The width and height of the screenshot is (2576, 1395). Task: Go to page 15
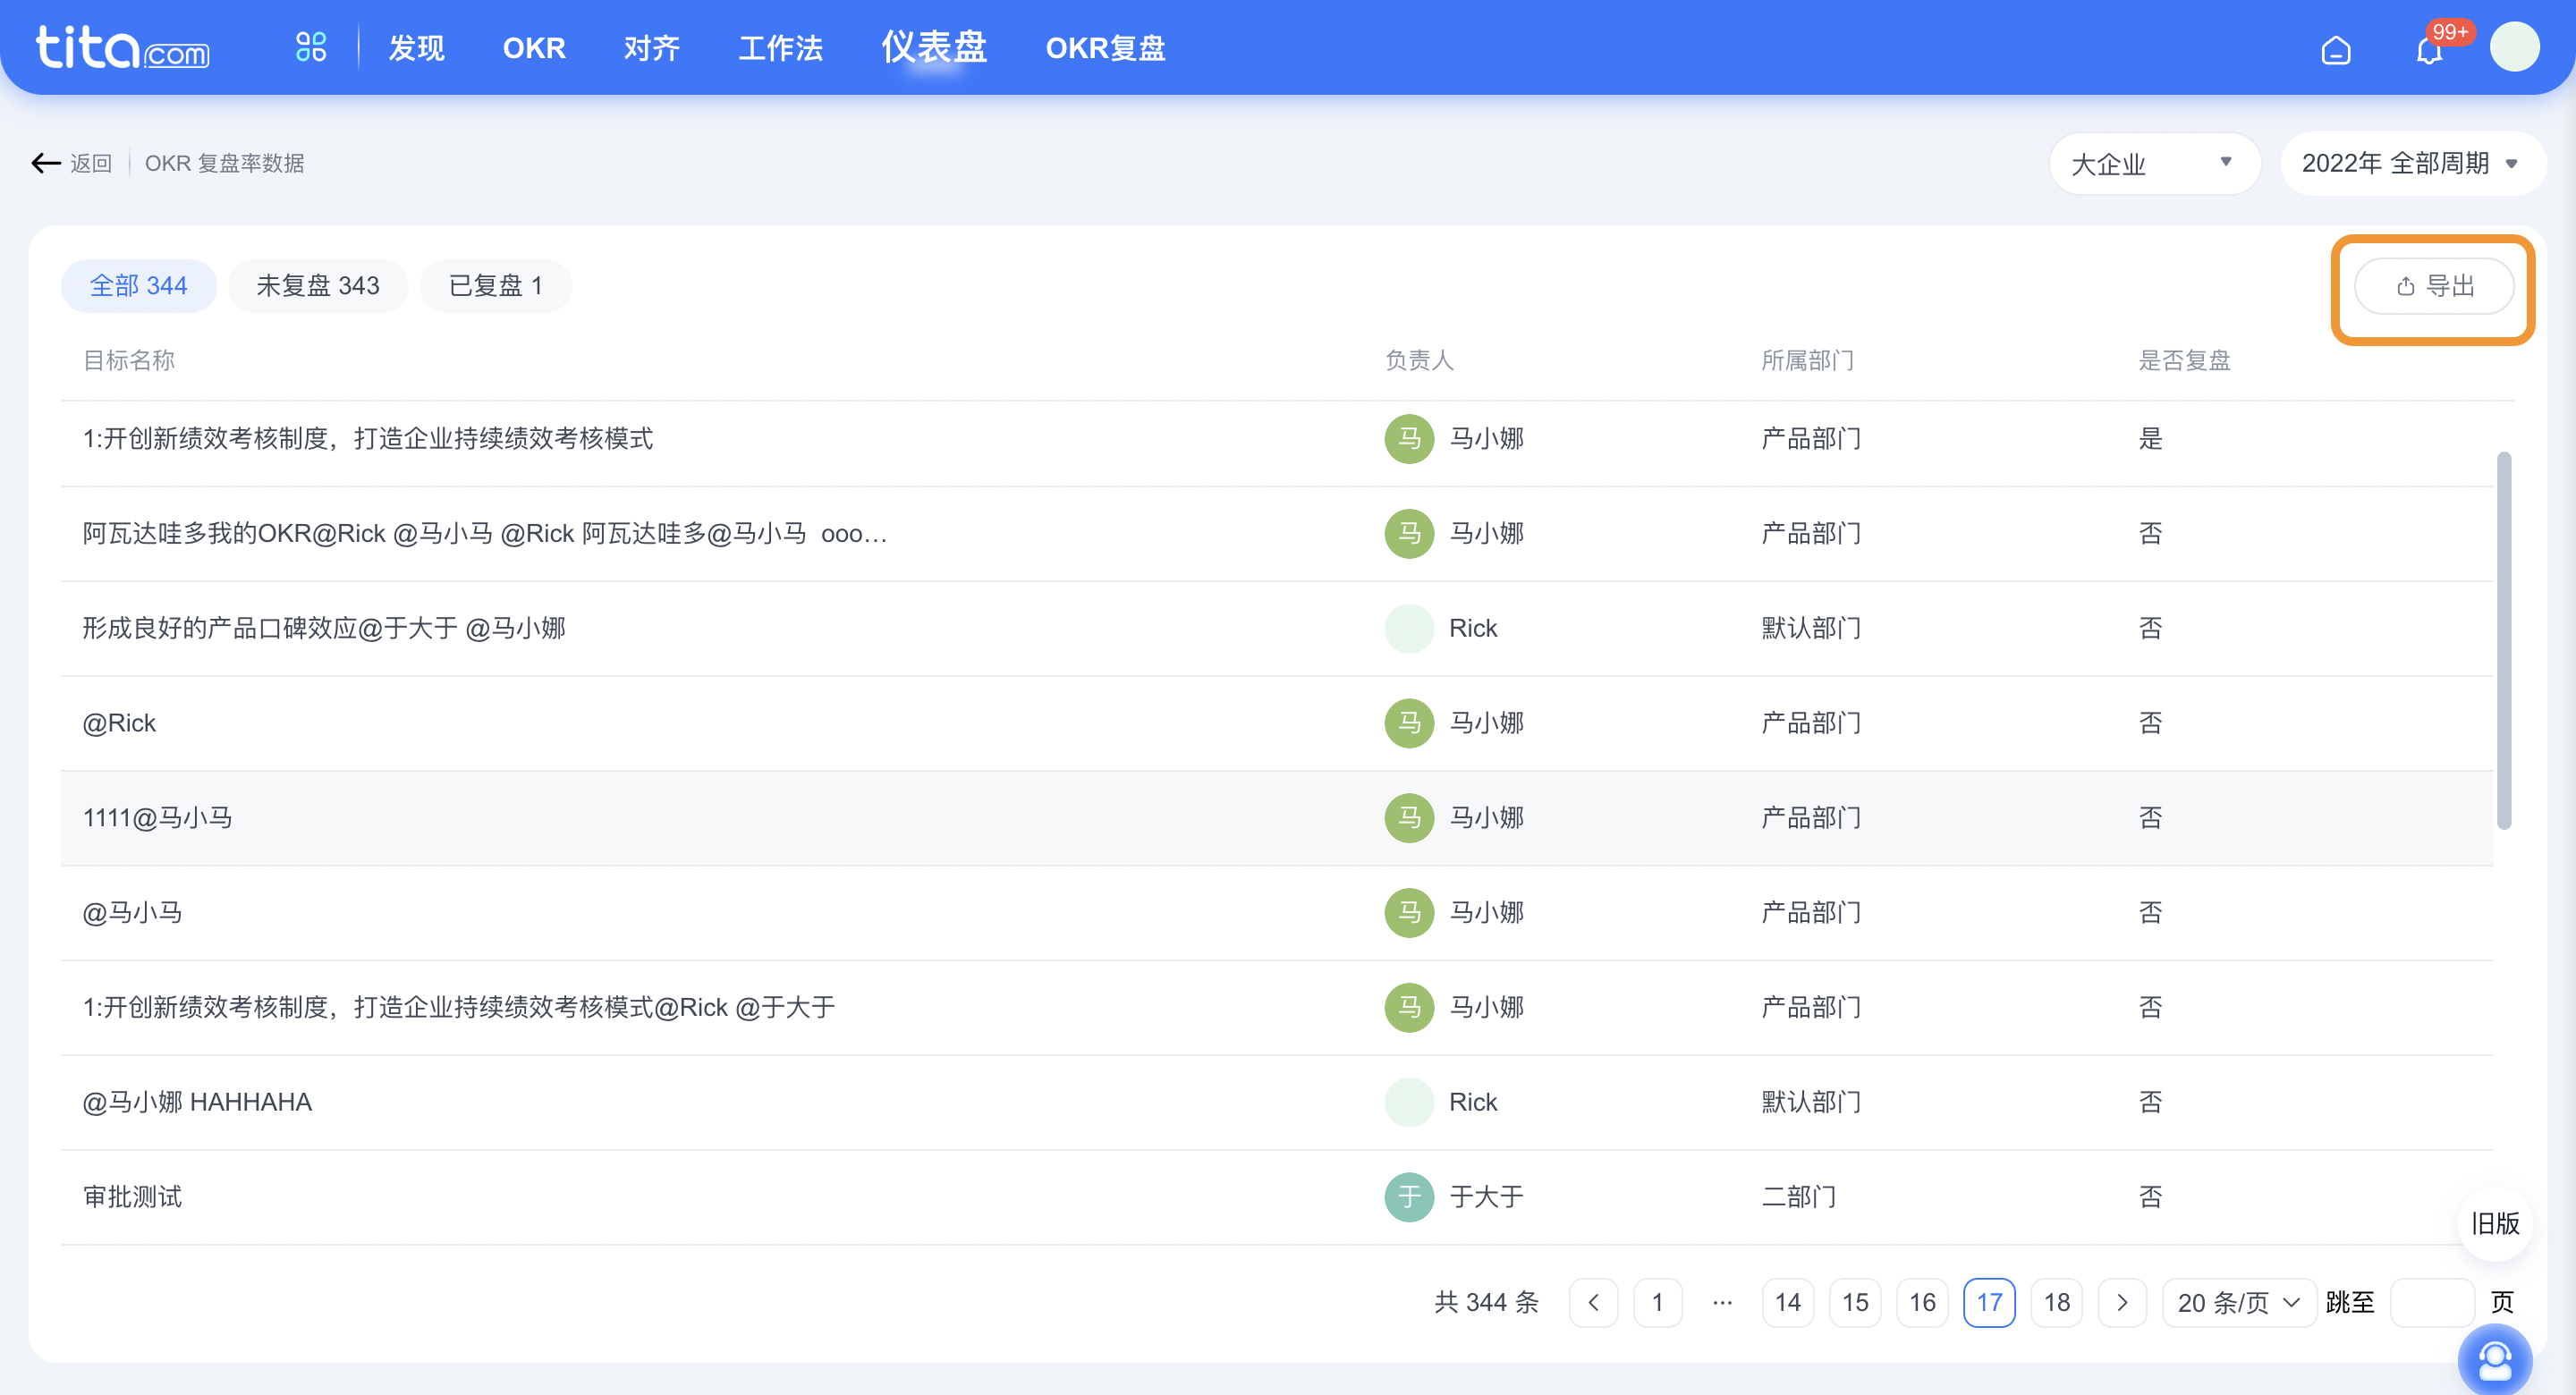coord(1855,1303)
